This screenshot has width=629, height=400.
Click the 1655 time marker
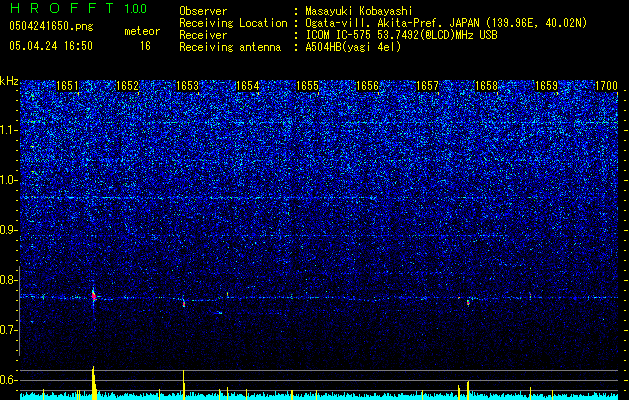[x=307, y=86]
